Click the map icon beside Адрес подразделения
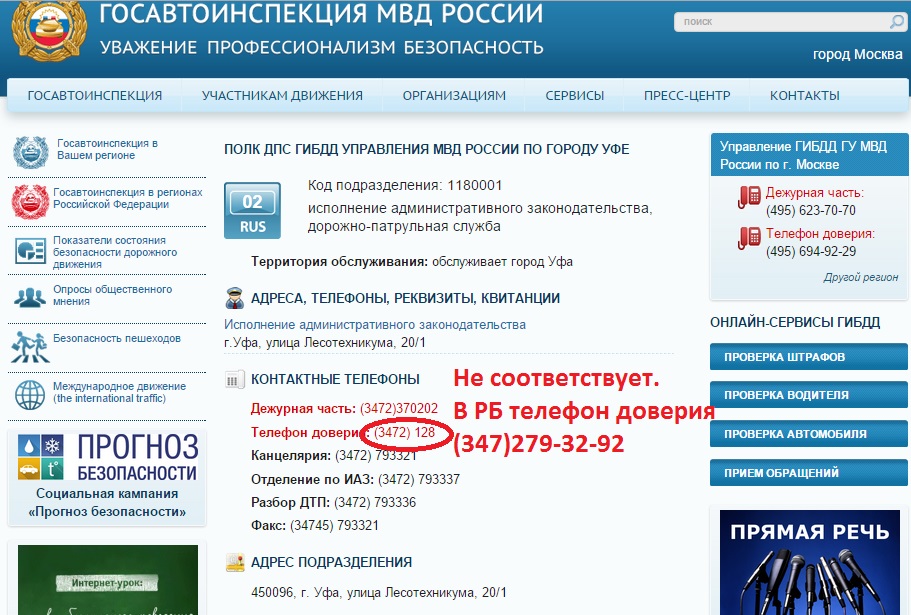This screenshot has height=615, width=911. click(x=235, y=562)
